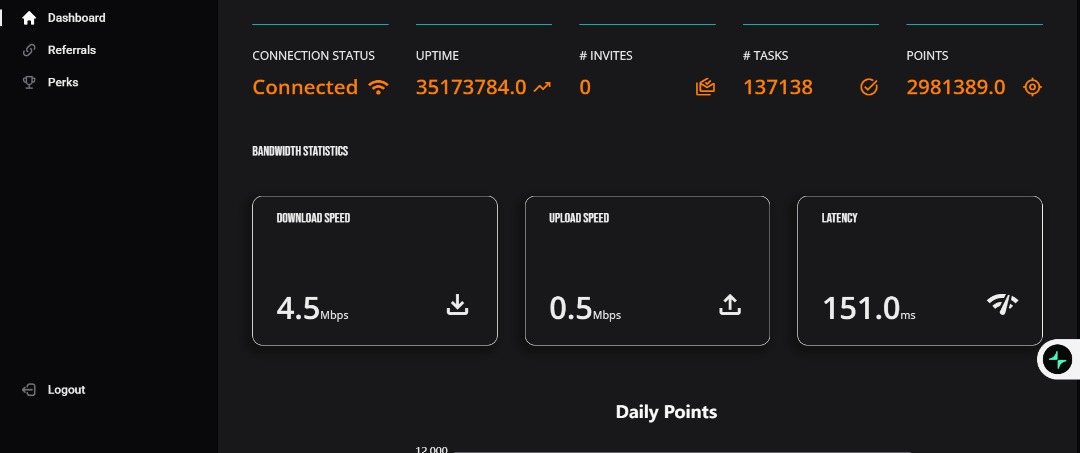The width and height of the screenshot is (1080, 453).
Task: Open the Dashboard page in sidebar
Action: [x=76, y=18]
